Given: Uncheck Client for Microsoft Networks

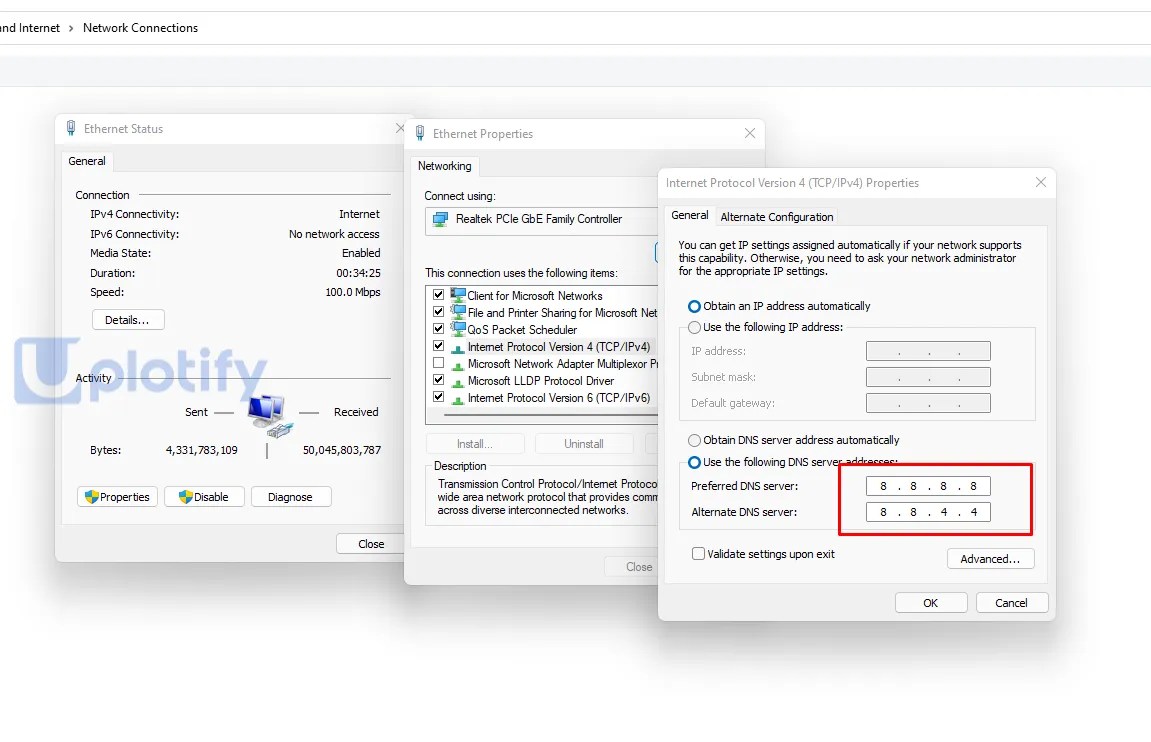Looking at the screenshot, I should (438, 294).
